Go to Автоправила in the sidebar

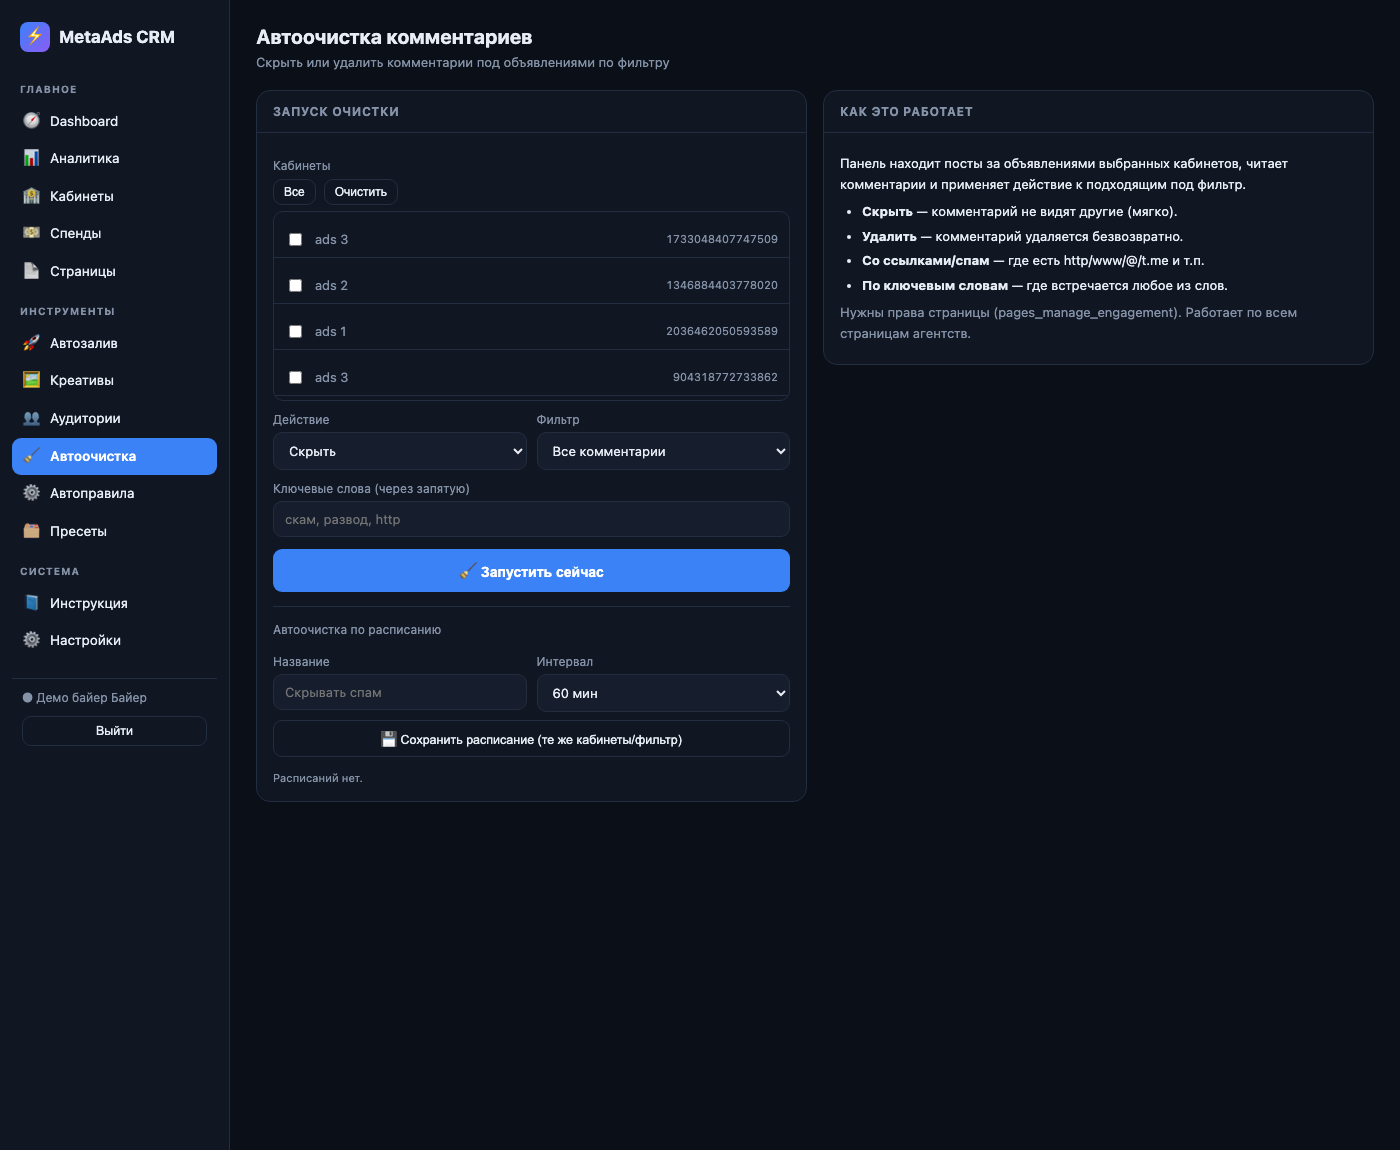[x=114, y=493]
